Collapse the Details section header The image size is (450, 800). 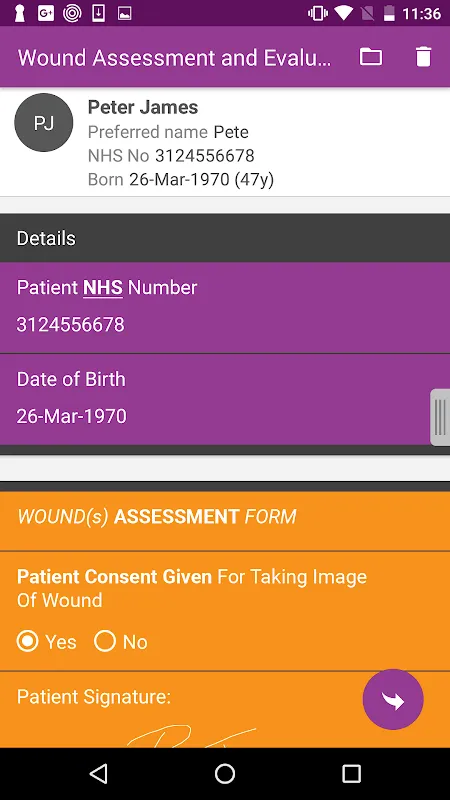point(225,238)
